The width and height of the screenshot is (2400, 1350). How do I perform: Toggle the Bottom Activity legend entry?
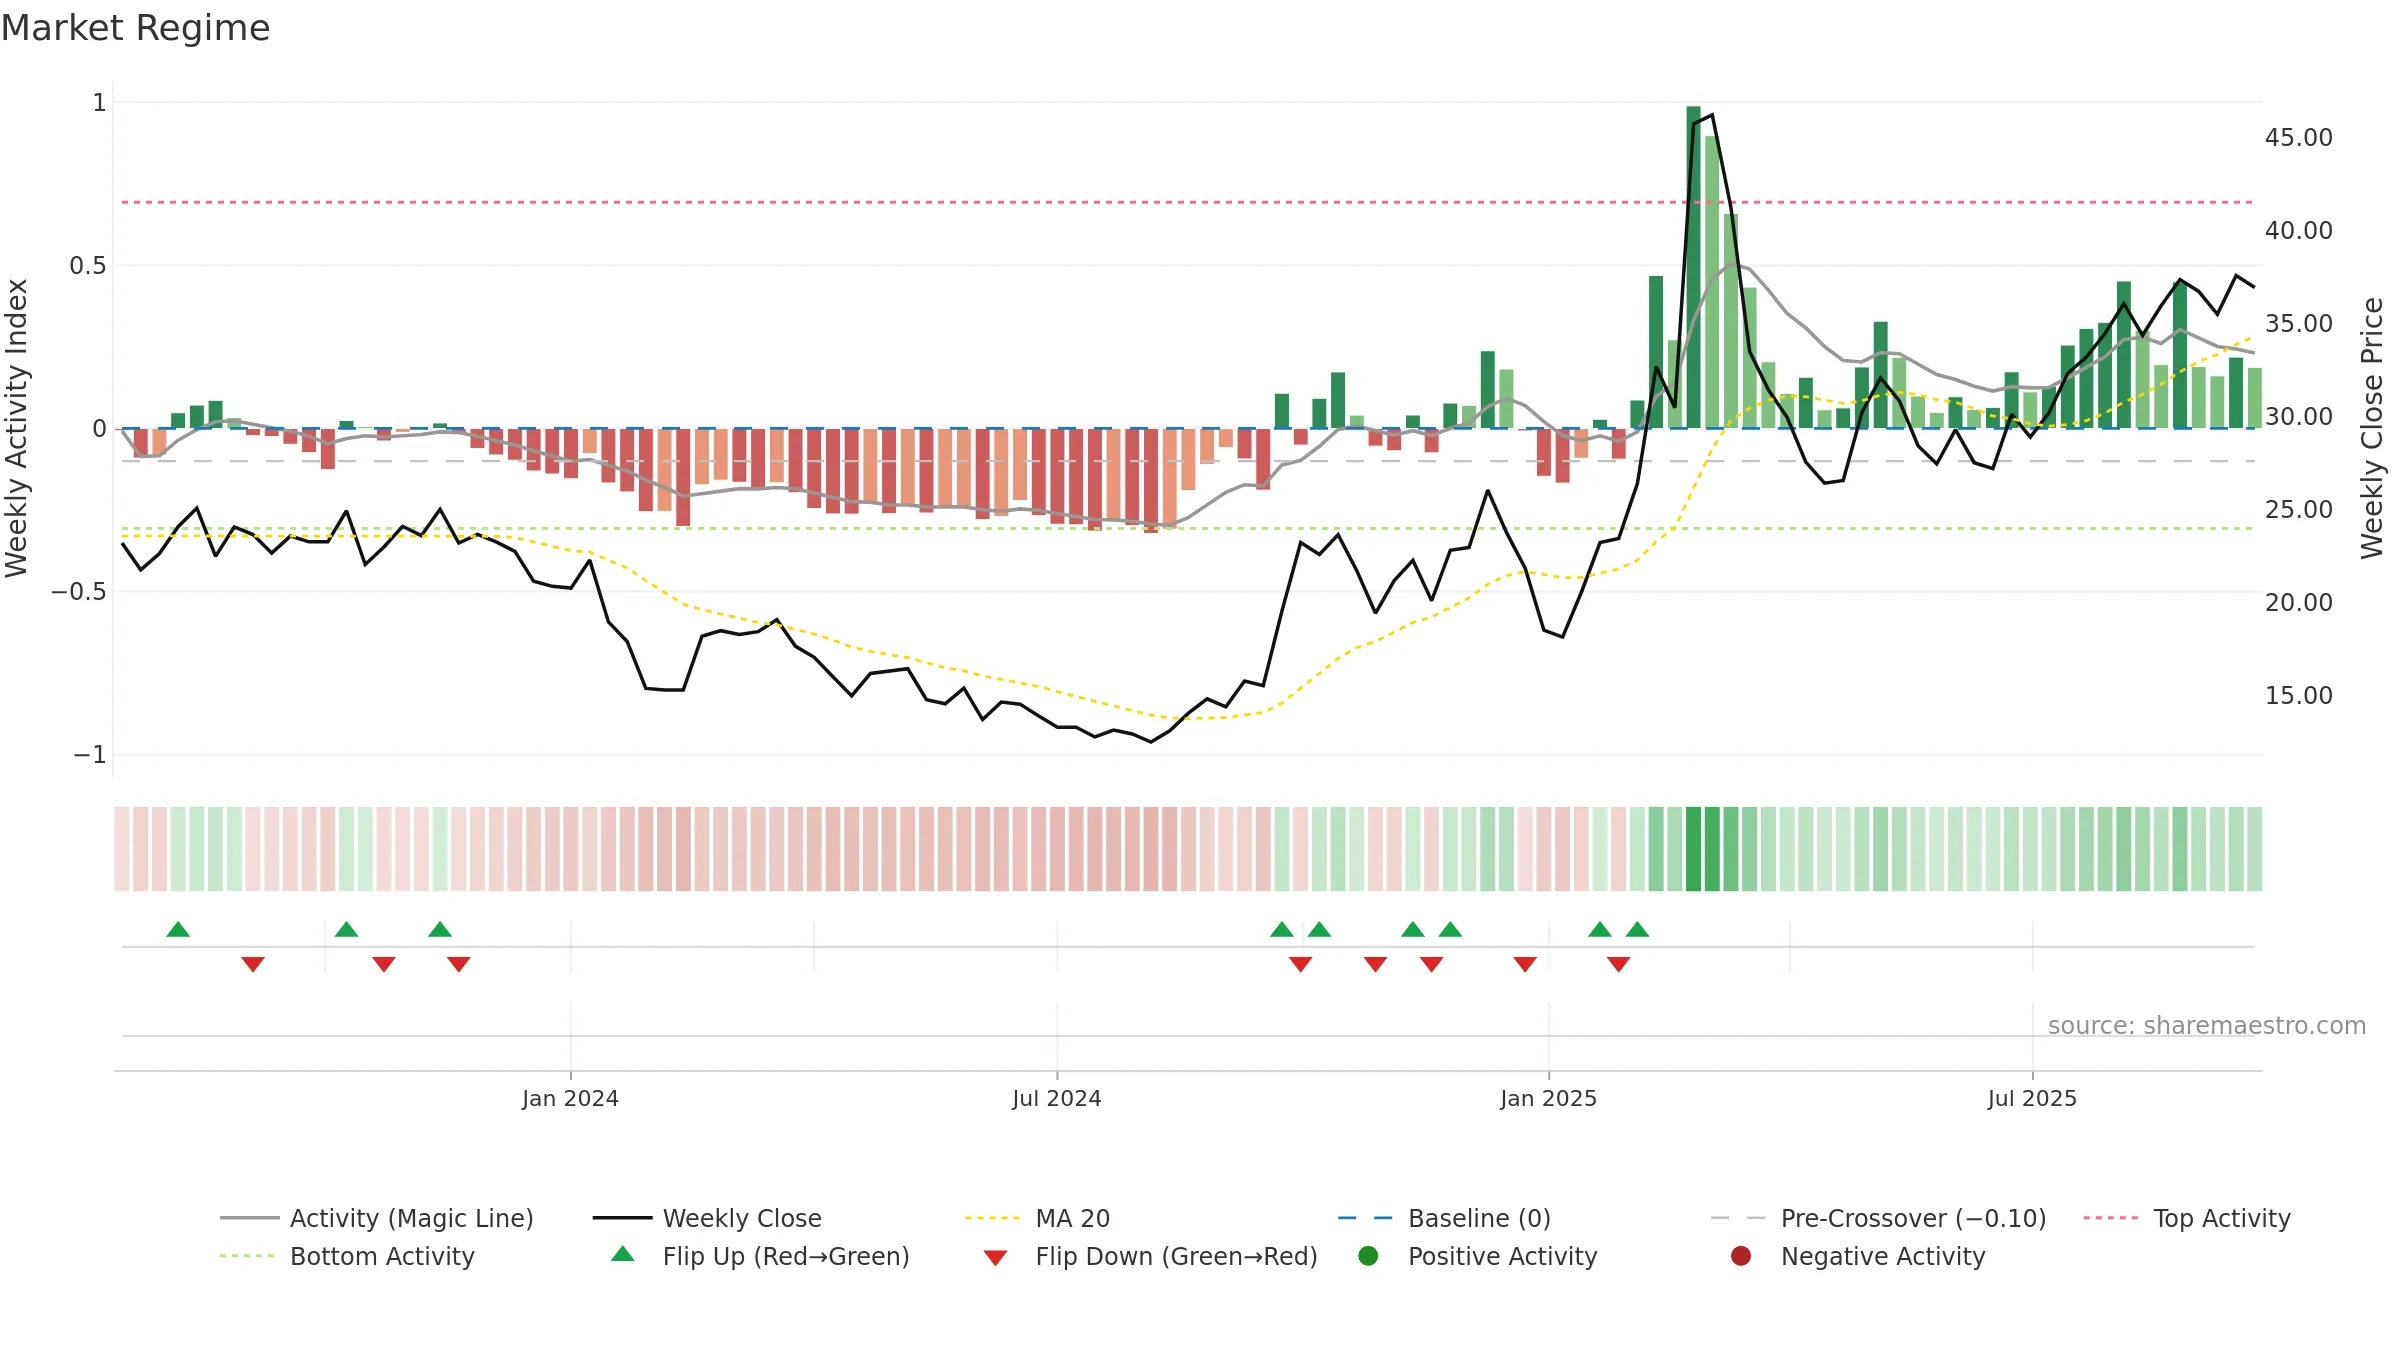click(x=347, y=1256)
